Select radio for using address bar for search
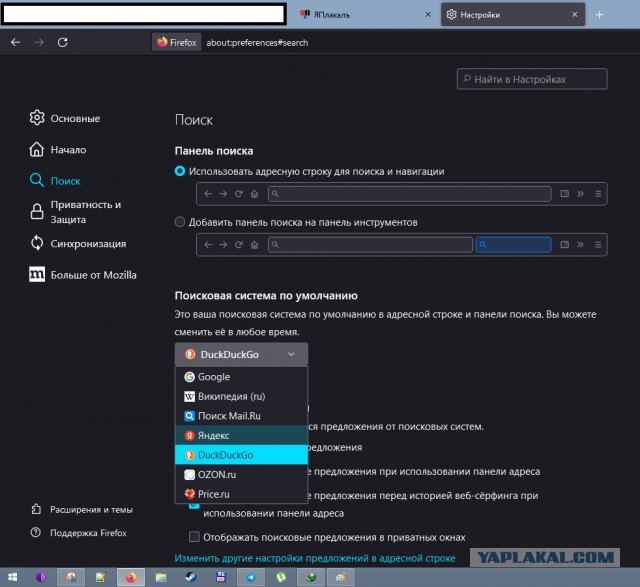This screenshot has width=640, height=587. coord(180,171)
